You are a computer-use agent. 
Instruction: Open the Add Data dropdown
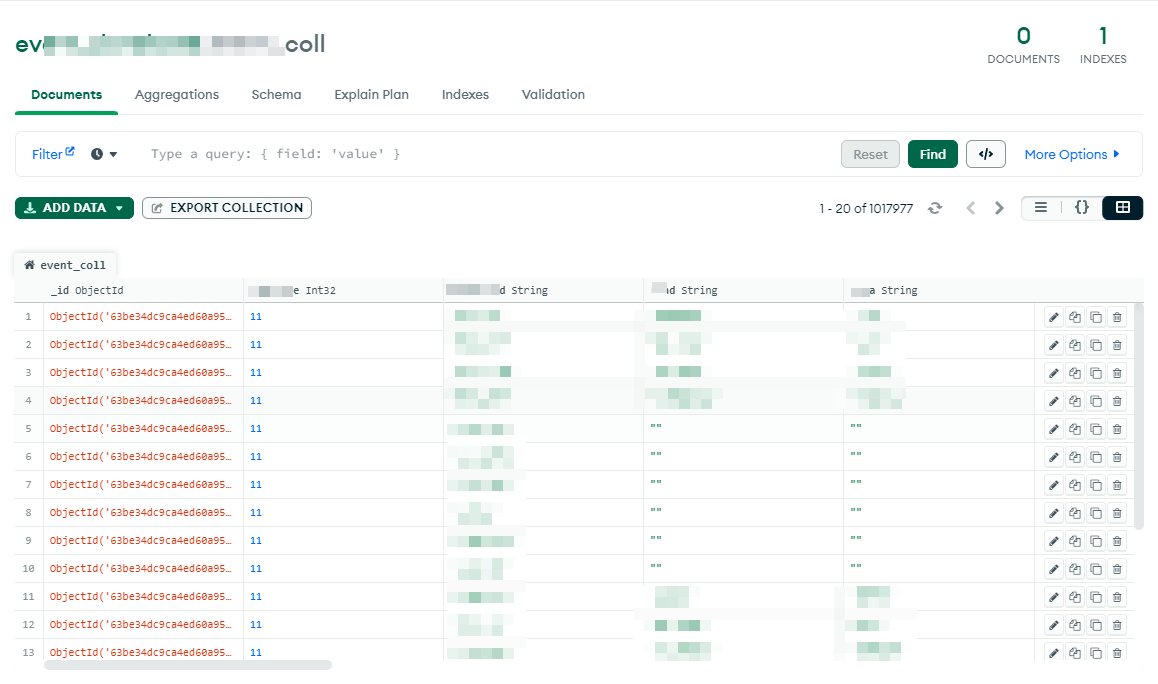click(x=74, y=208)
